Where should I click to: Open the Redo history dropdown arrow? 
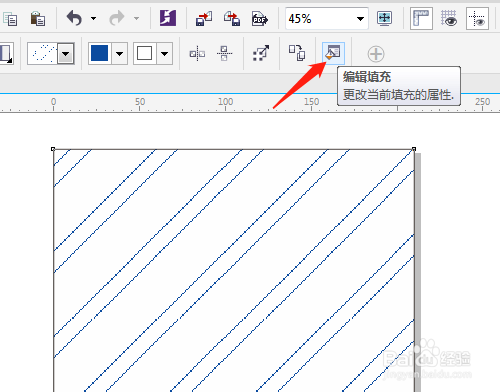[x=136, y=18]
